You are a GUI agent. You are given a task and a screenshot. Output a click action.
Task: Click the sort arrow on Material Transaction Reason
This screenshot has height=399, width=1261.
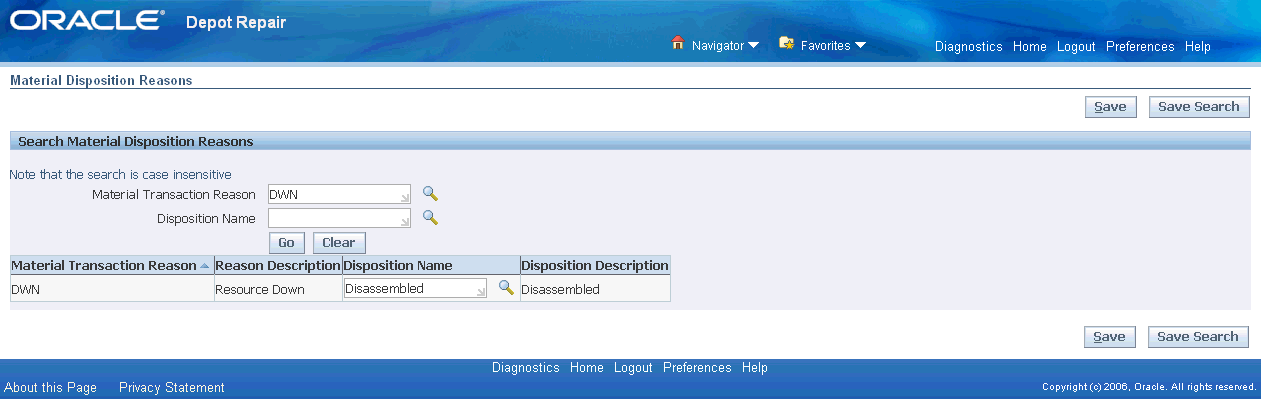(x=205, y=266)
